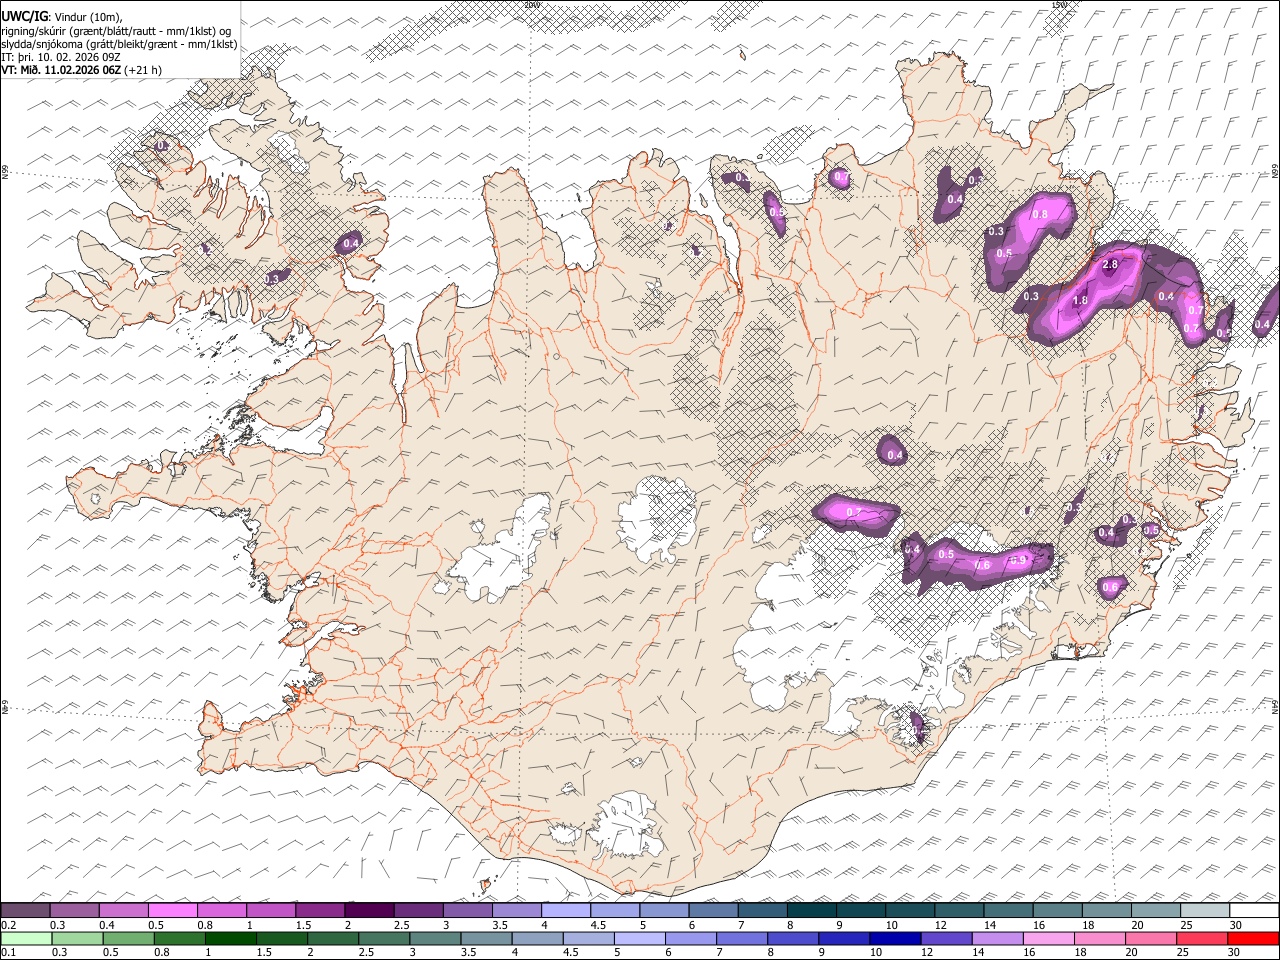Select lower legend light pink swatch at 16
This screenshot has height=960, width=1280.
(x=1048, y=938)
